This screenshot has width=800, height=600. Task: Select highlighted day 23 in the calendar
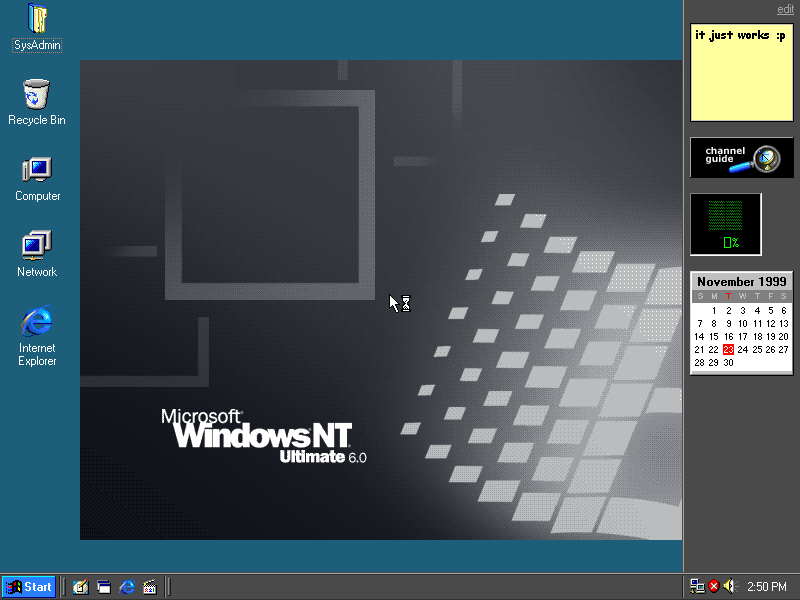tap(728, 349)
